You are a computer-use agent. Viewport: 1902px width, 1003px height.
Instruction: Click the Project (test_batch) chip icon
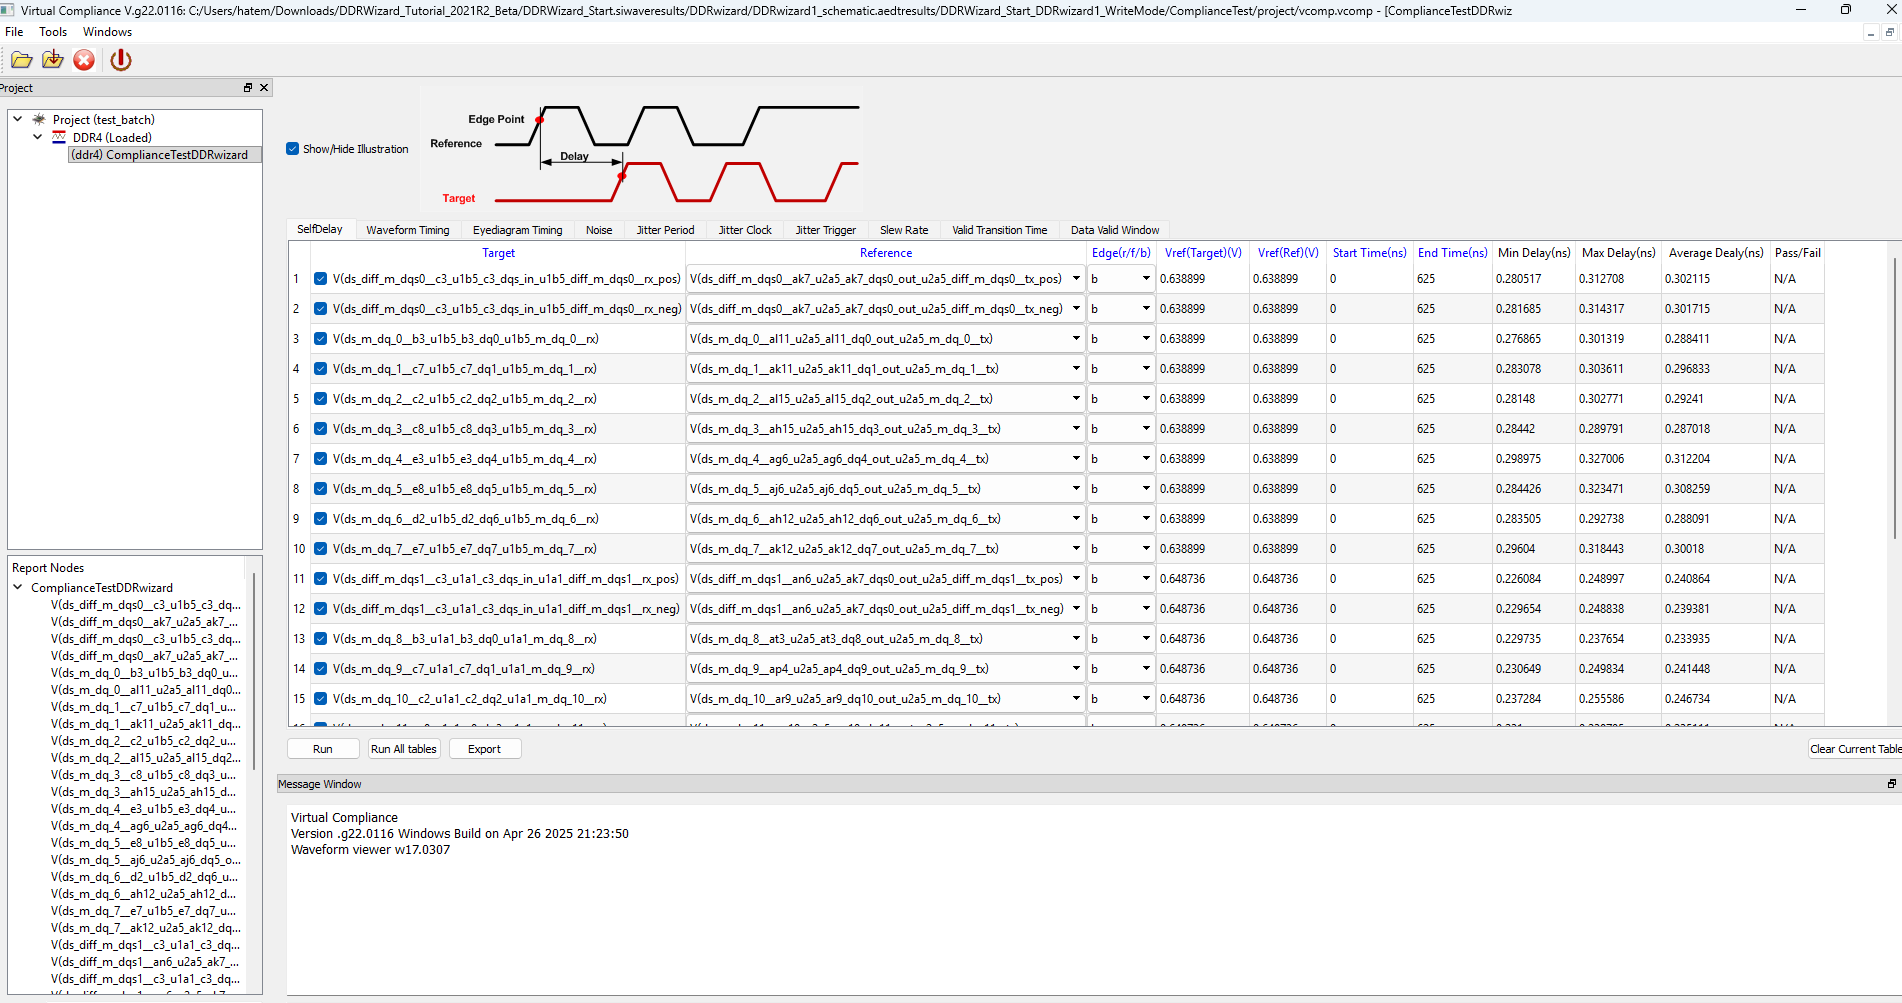39,119
